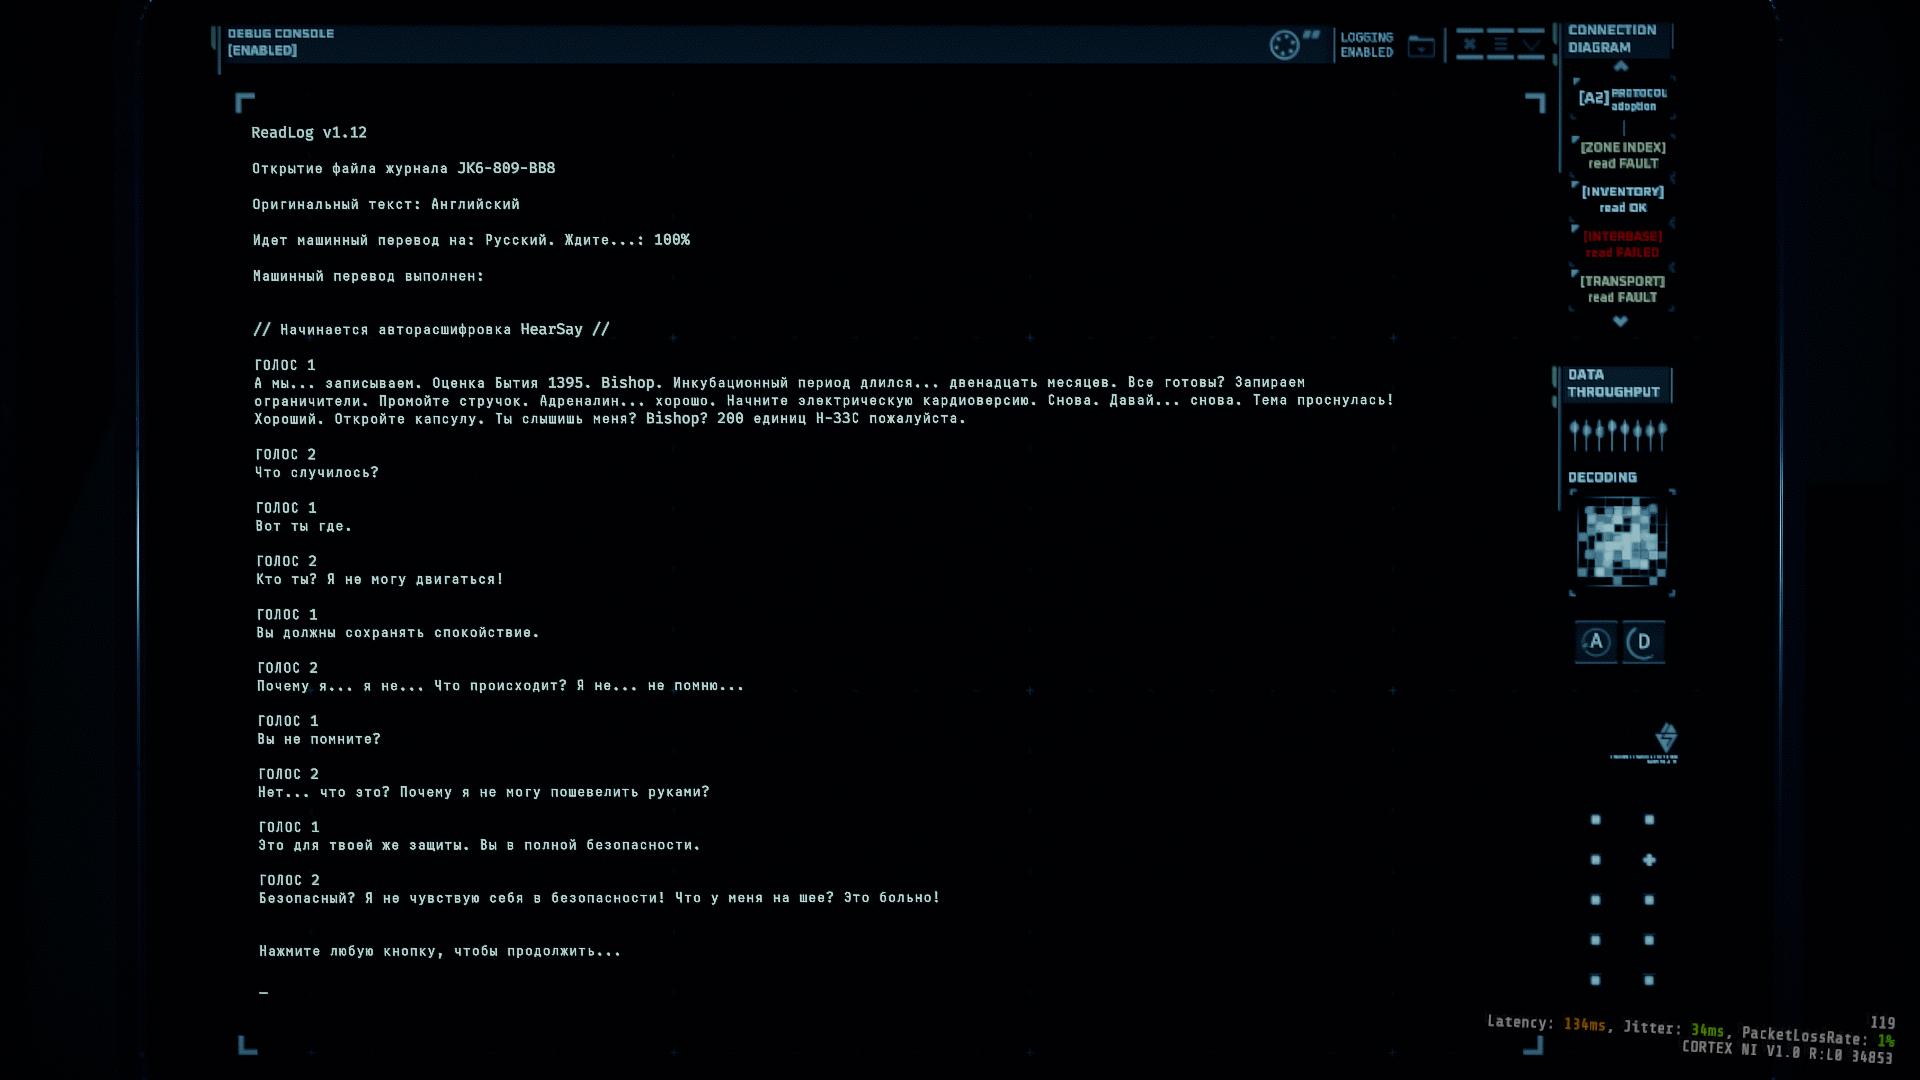This screenshot has height=1080, width=1920.
Task: Expand the header chevron-down dropdown
Action: coord(1531,44)
